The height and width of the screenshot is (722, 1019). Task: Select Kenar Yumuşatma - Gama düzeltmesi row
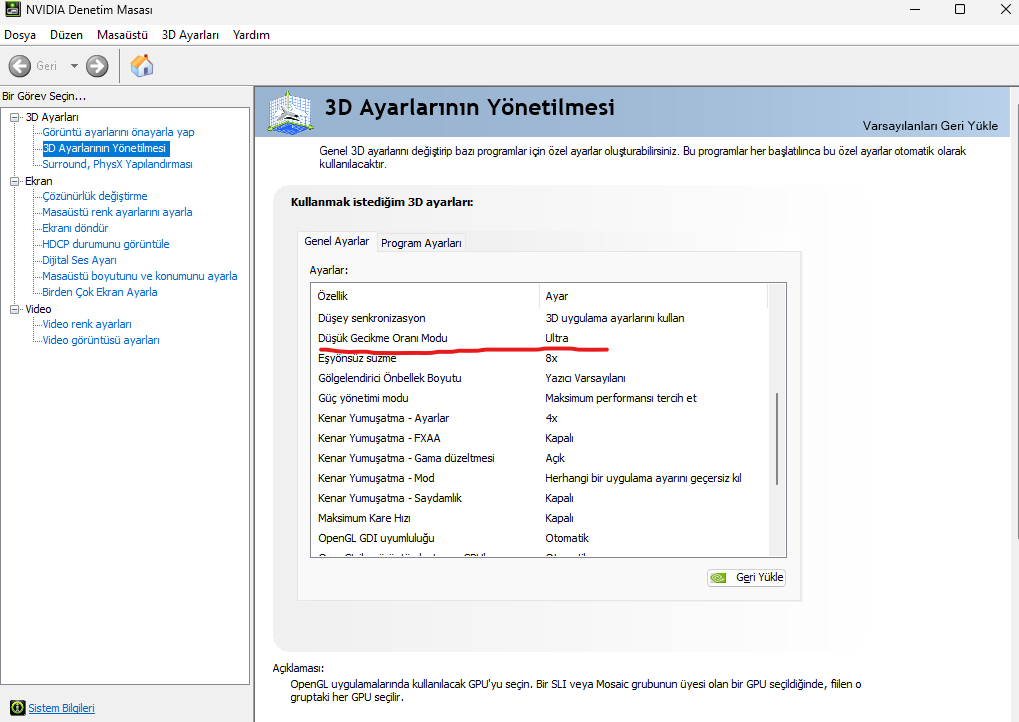[539, 459]
